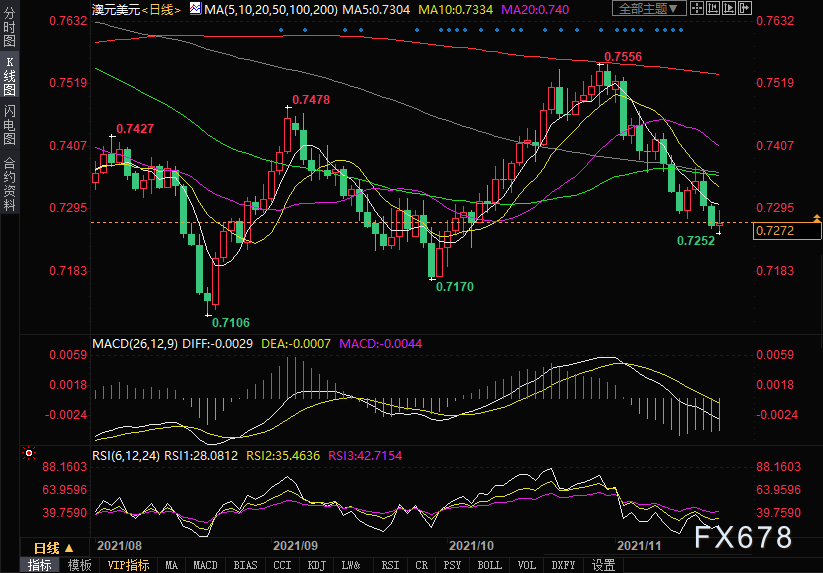The image size is (823, 573).
Task: Open the 全部主题 dropdown
Action: (x=649, y=8)
